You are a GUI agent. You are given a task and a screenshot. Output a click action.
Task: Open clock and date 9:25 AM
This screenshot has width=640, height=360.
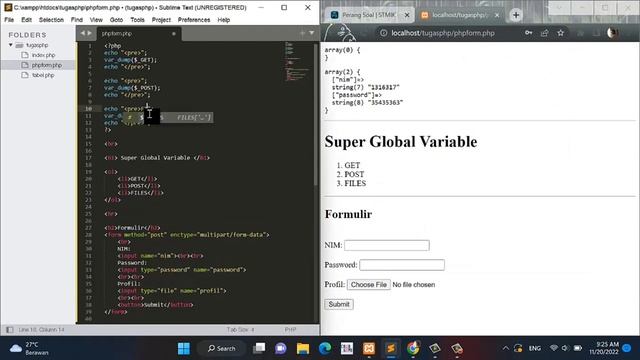click(604, 348)
